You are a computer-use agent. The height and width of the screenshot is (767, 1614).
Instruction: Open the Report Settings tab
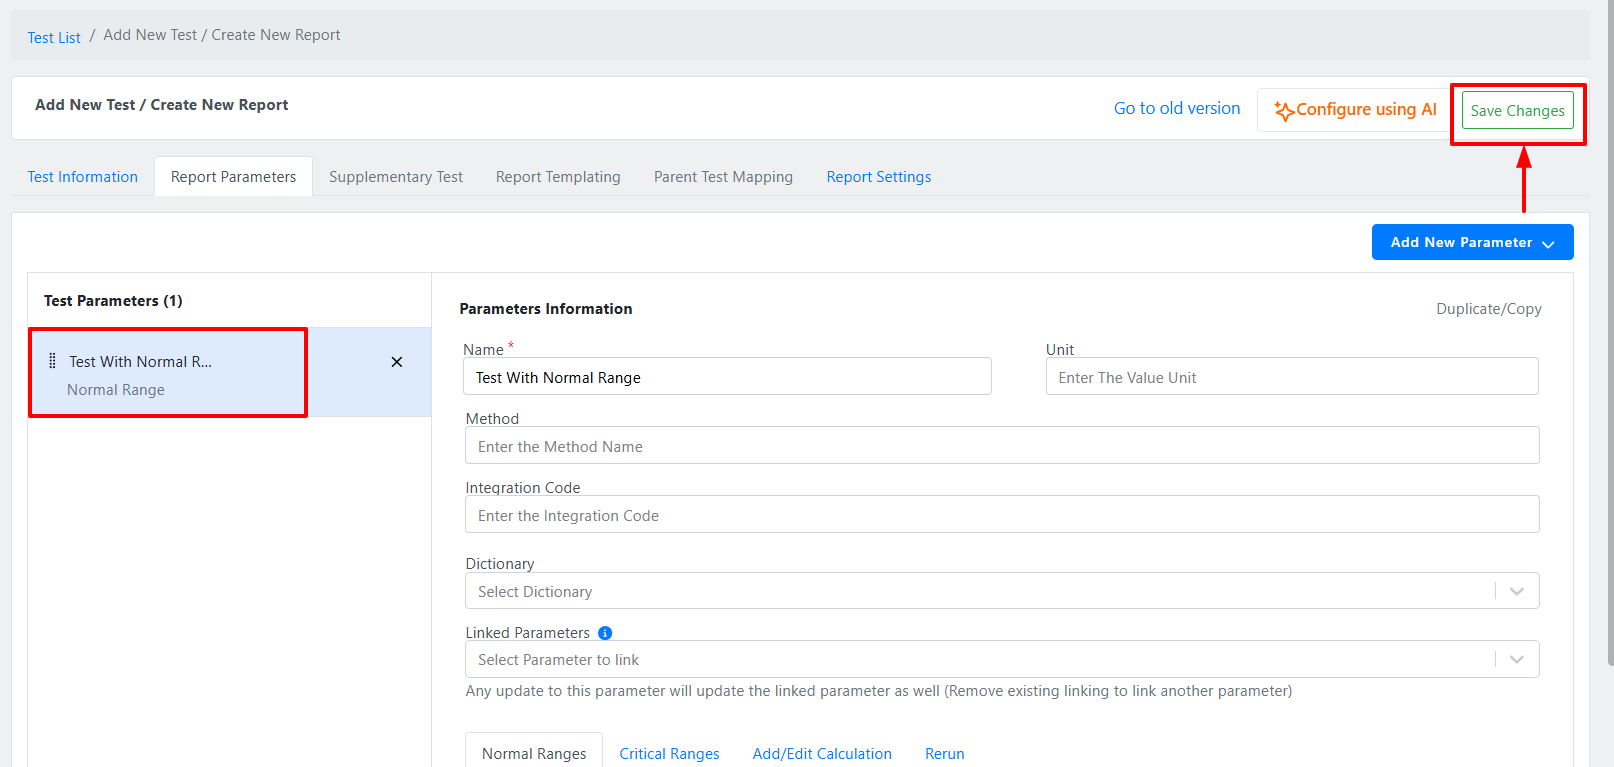point(878,177)
